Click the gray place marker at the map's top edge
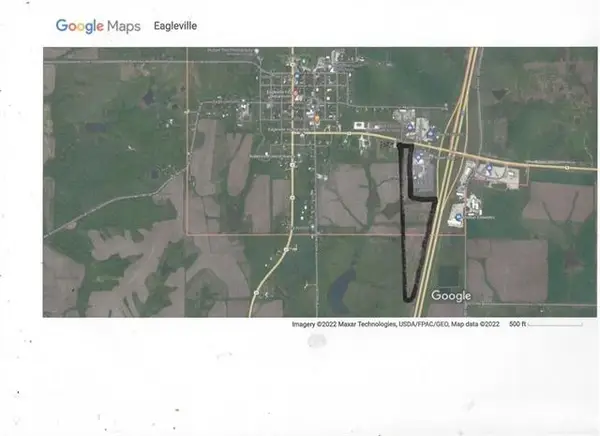Screen dimensions: 600x436 pos(257,51)
